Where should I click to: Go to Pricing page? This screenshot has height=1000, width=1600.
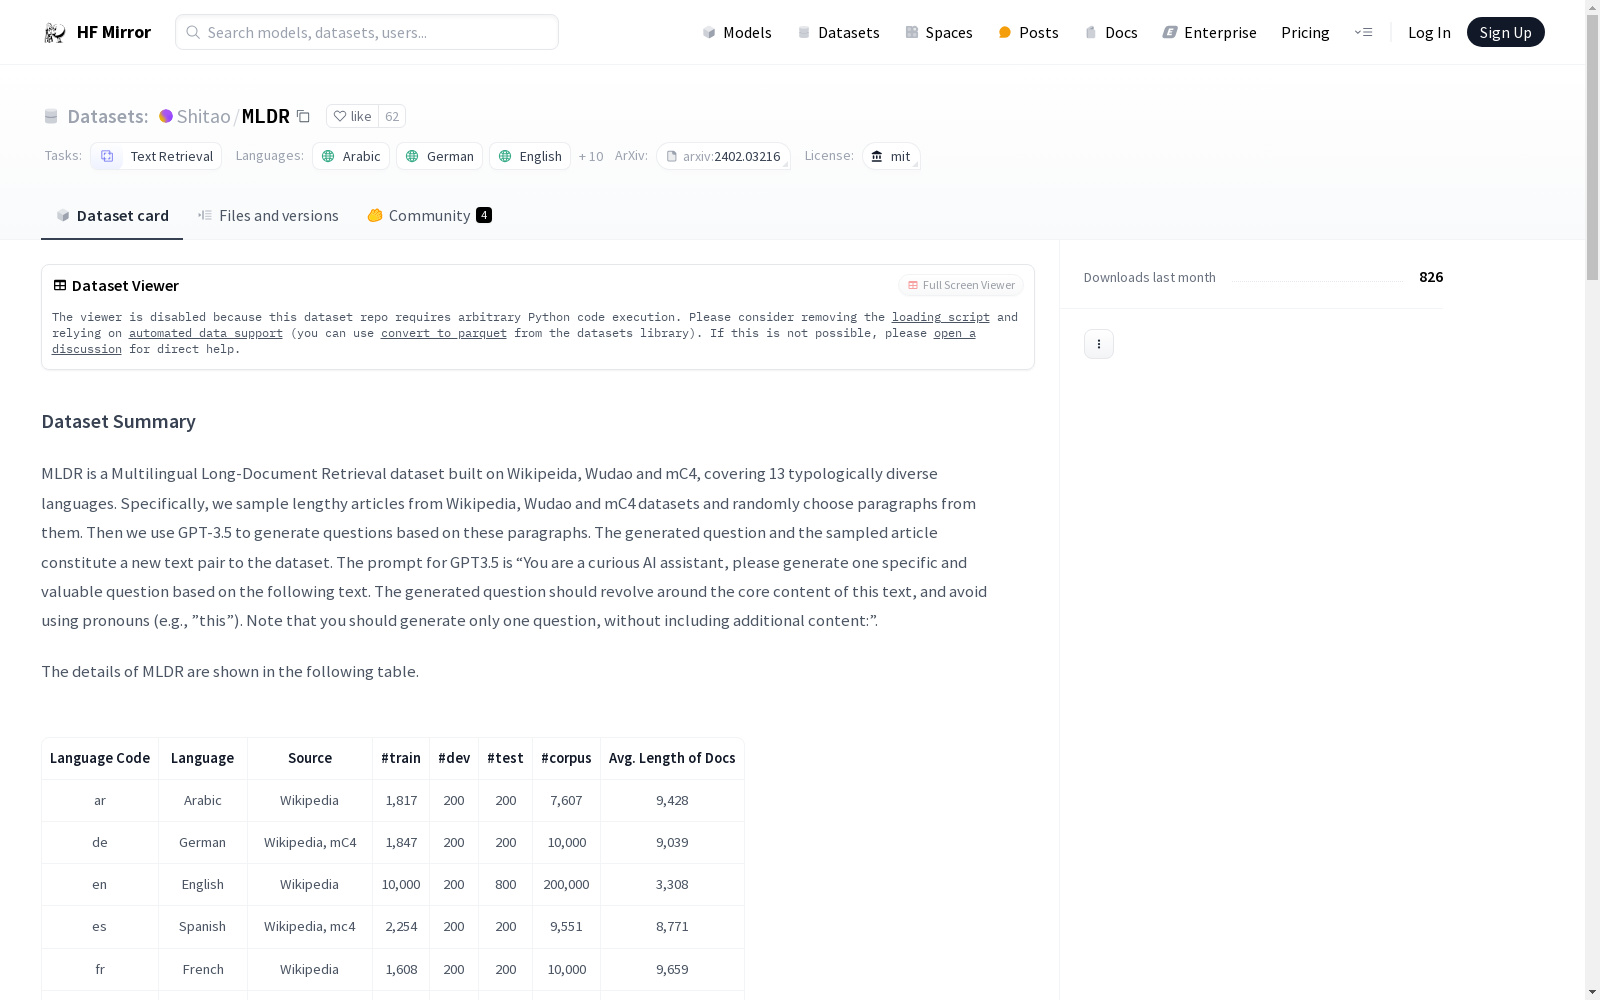1305,32
